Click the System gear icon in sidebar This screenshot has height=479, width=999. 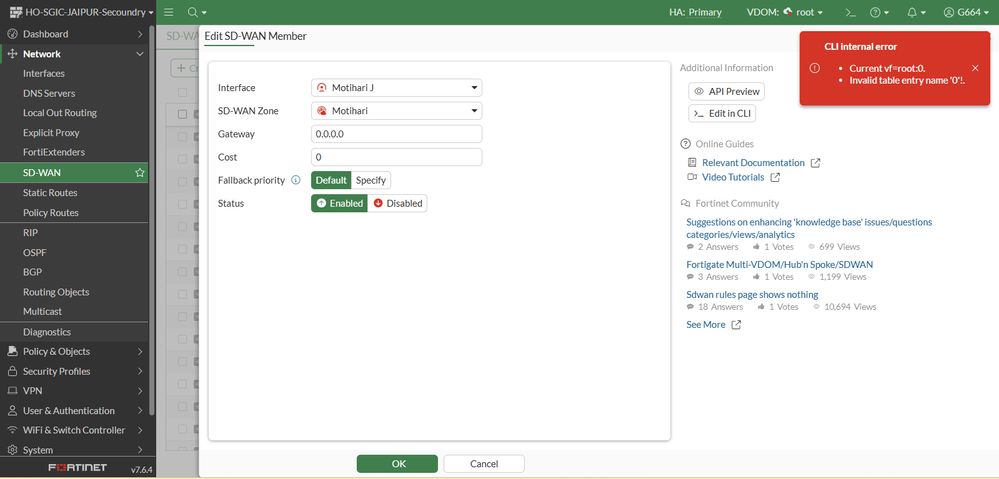12,450
